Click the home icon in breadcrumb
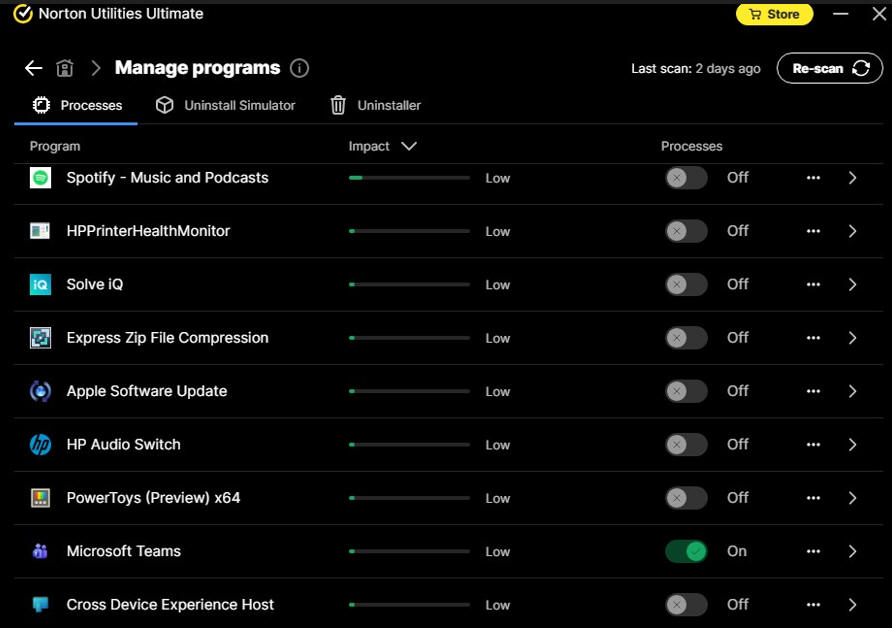The width and height of the screenshot is (892, 628). click(x=65, y=68)
